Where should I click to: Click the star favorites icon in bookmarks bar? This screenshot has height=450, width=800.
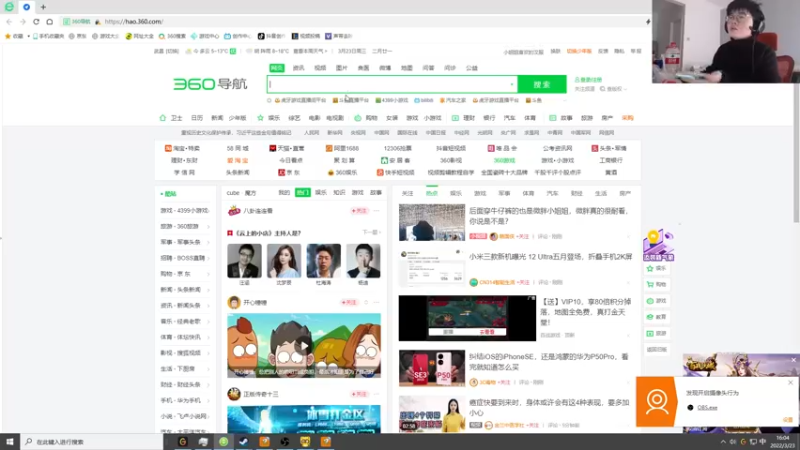(8, 36)
